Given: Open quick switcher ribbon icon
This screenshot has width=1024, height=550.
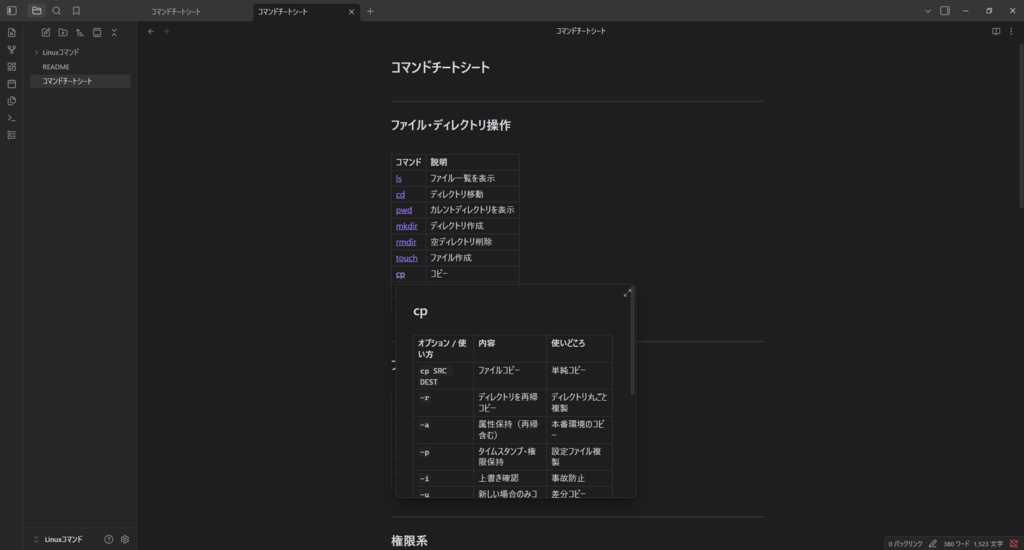Looking at the screenshot, I should point(12,33).
